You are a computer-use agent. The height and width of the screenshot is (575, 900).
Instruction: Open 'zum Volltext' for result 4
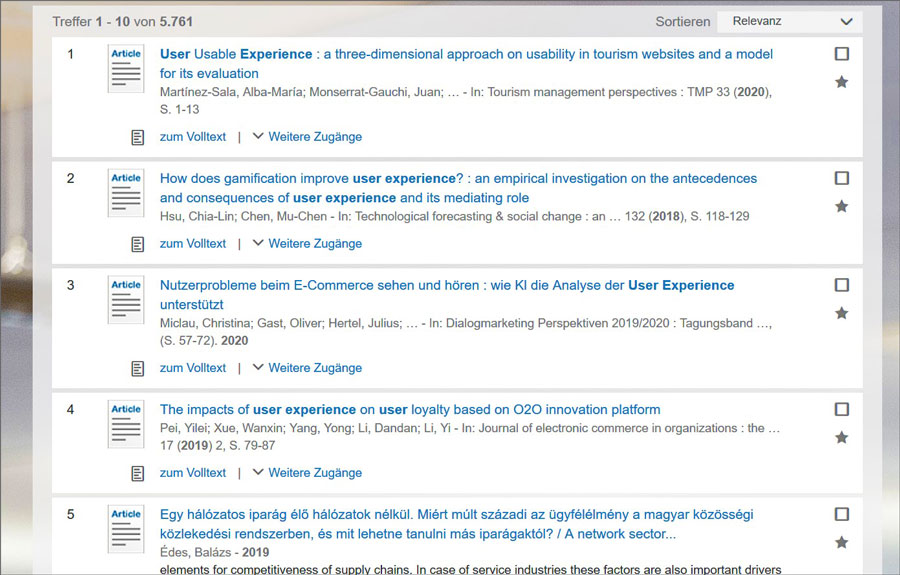[x=193, y=473]
